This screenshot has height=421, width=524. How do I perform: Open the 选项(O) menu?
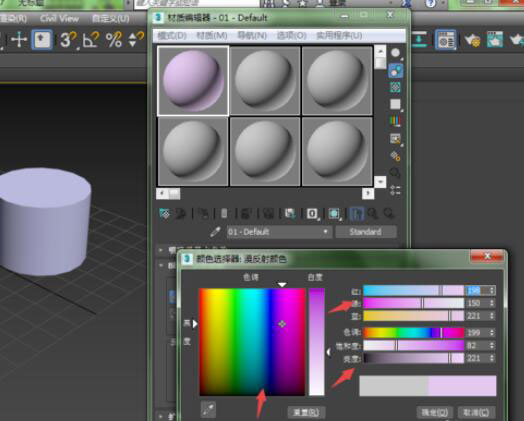291,35
